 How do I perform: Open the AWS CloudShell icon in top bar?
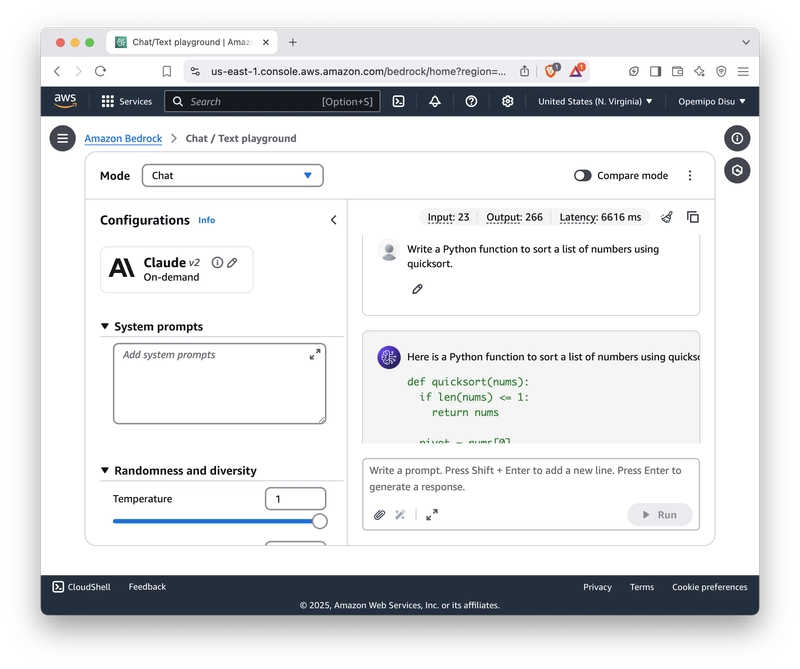(x=398, y=101)
